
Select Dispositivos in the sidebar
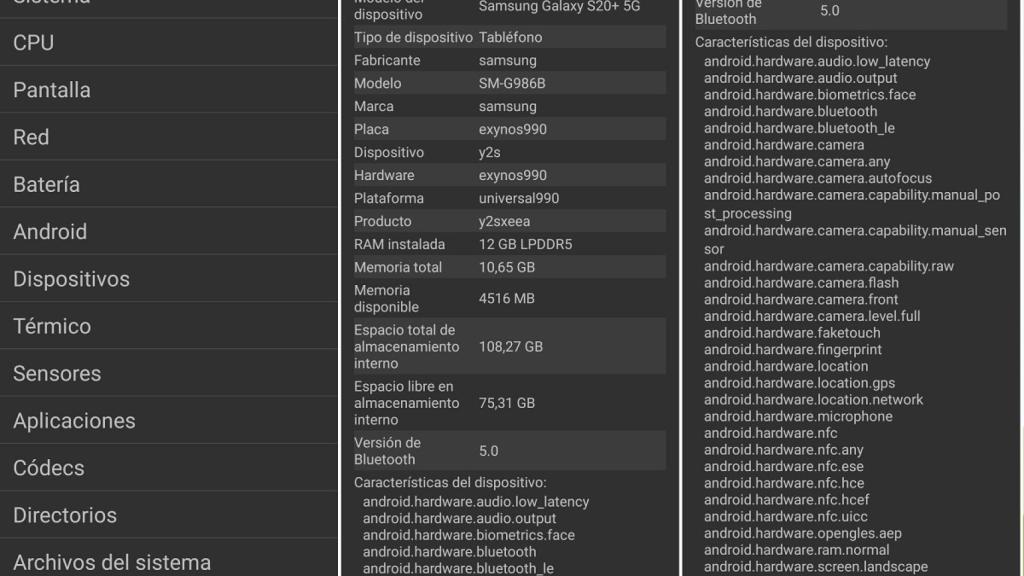(70, 278)
